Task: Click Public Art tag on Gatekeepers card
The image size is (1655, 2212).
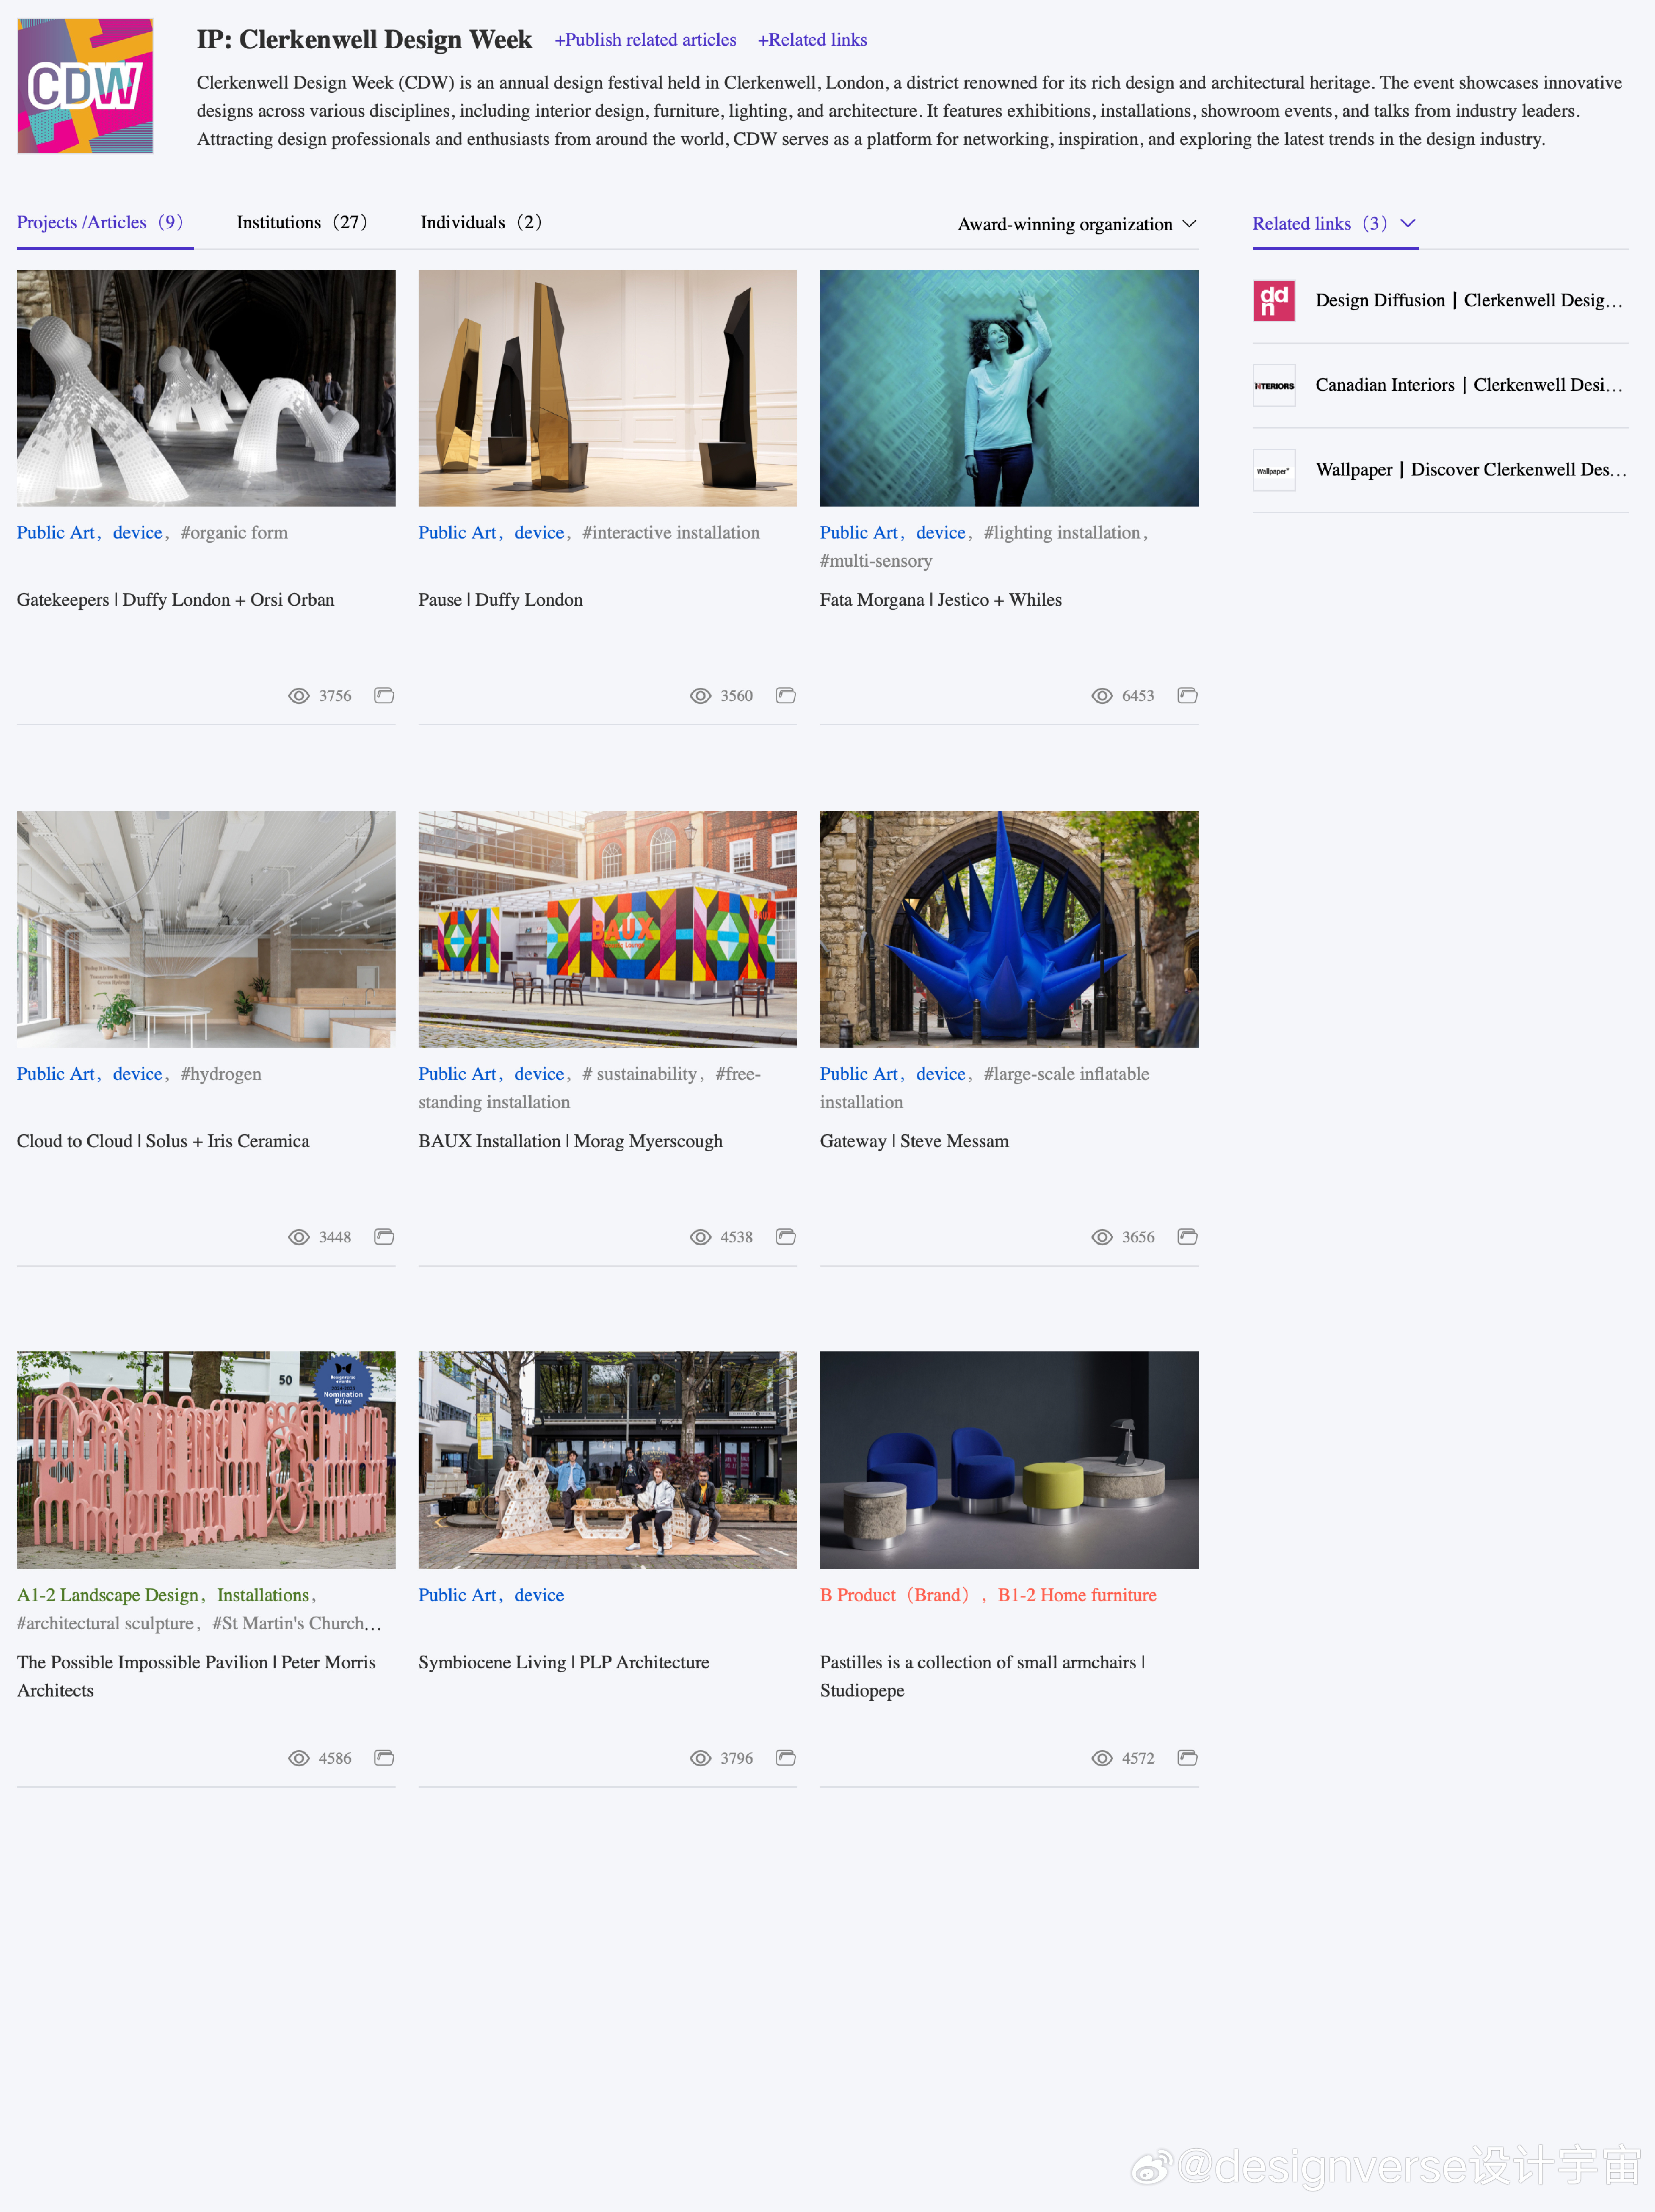Action: coord(56,533)
